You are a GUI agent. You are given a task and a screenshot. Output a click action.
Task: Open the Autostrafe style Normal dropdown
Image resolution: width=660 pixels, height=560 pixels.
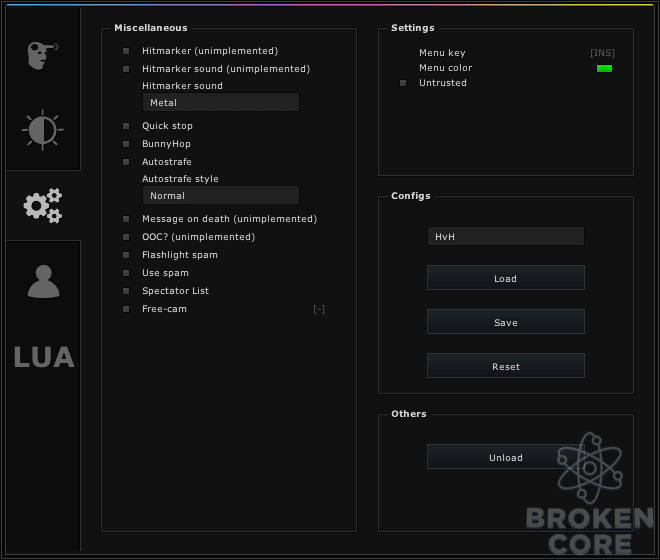pyautogui.click(x=221, y=195)
